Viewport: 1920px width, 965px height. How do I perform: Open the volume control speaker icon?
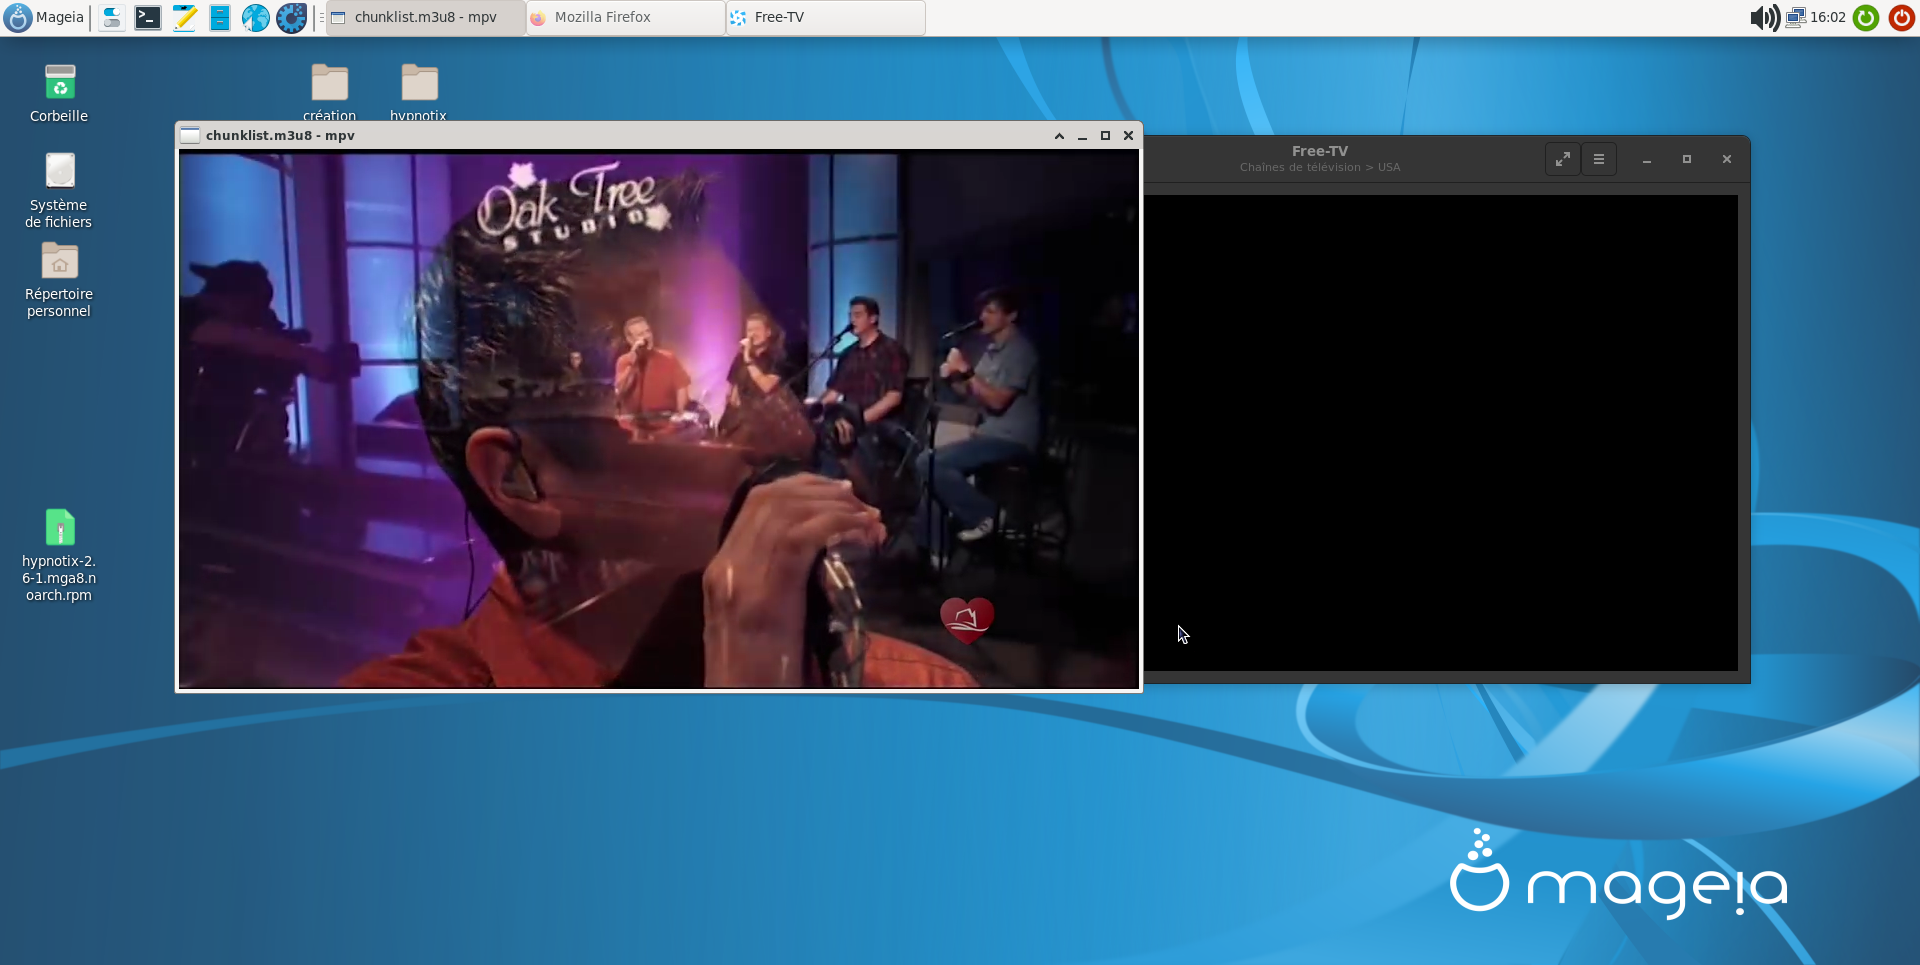[1765, 17]
